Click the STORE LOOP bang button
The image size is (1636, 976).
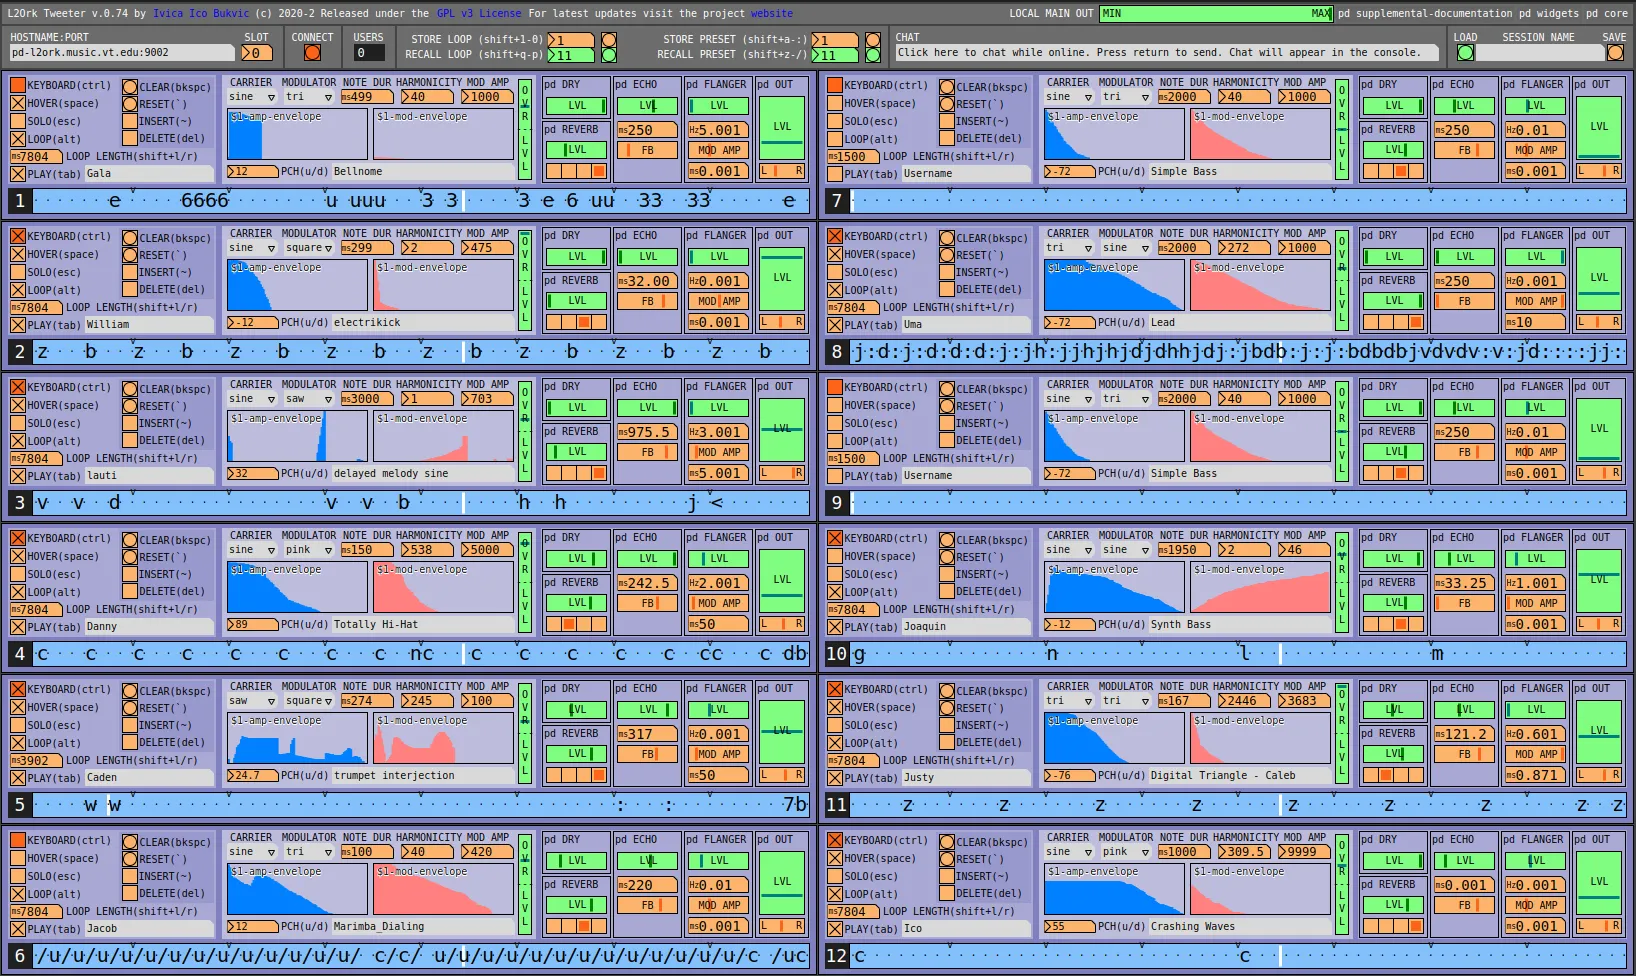[608, 40]
